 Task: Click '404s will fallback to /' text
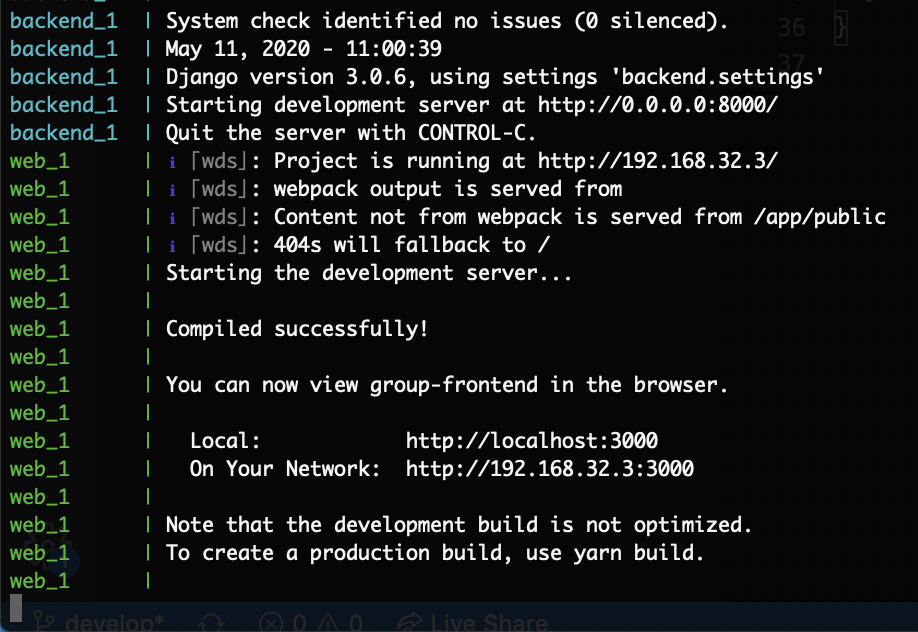click(x=412, y=245)
